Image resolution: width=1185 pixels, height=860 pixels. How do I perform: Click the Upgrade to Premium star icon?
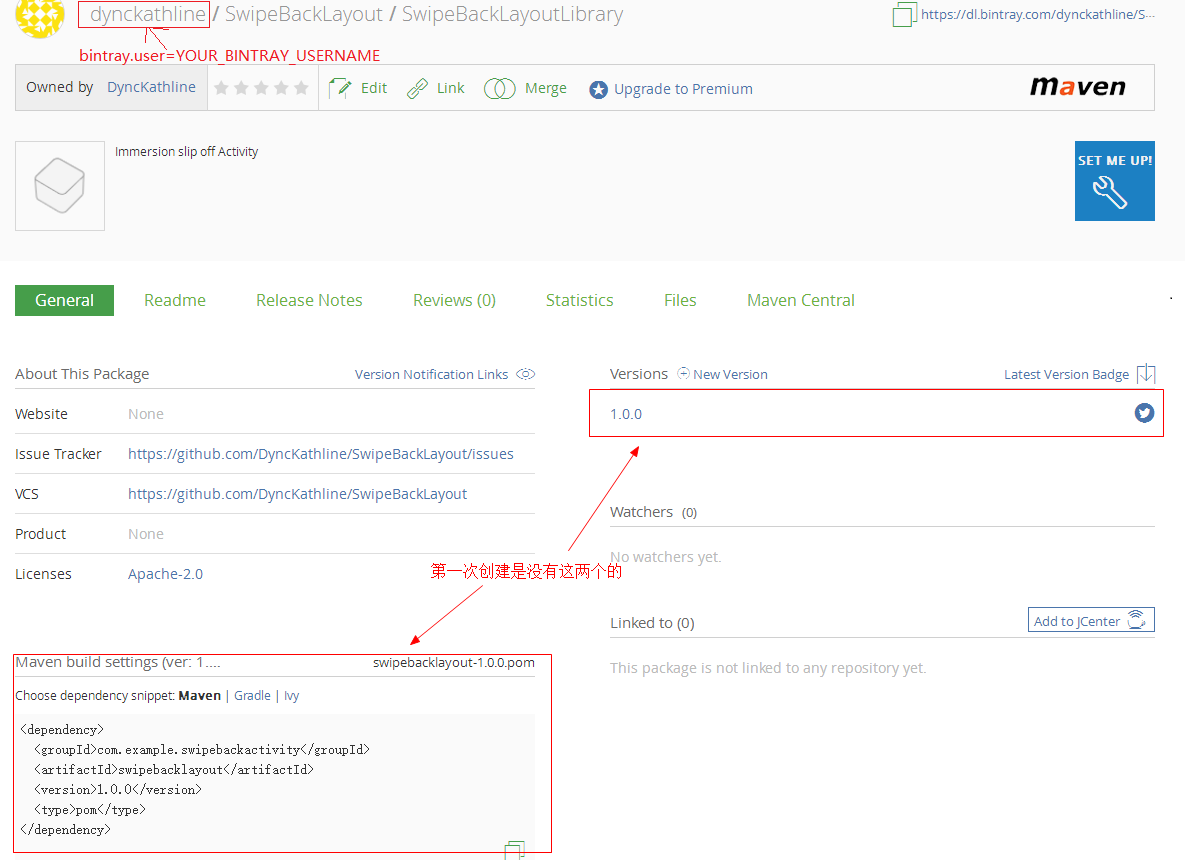point(598,89)
